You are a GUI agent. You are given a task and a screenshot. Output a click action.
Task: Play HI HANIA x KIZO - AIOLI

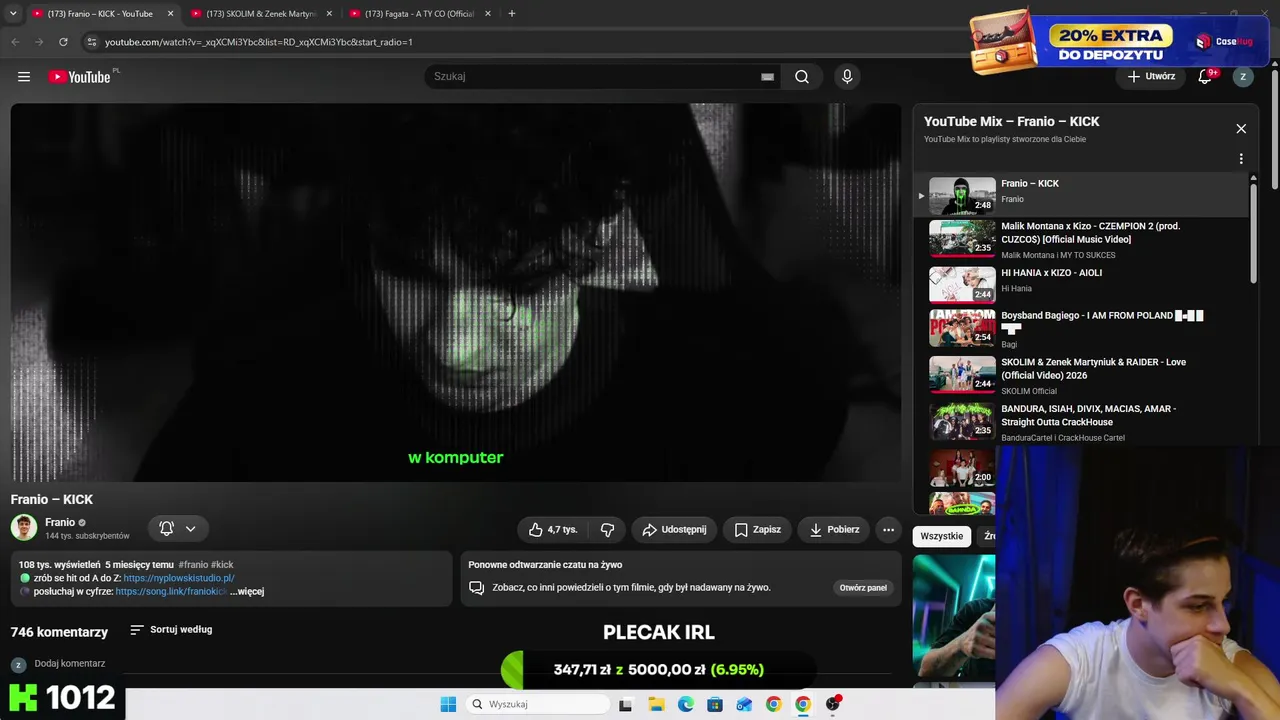1083,283
